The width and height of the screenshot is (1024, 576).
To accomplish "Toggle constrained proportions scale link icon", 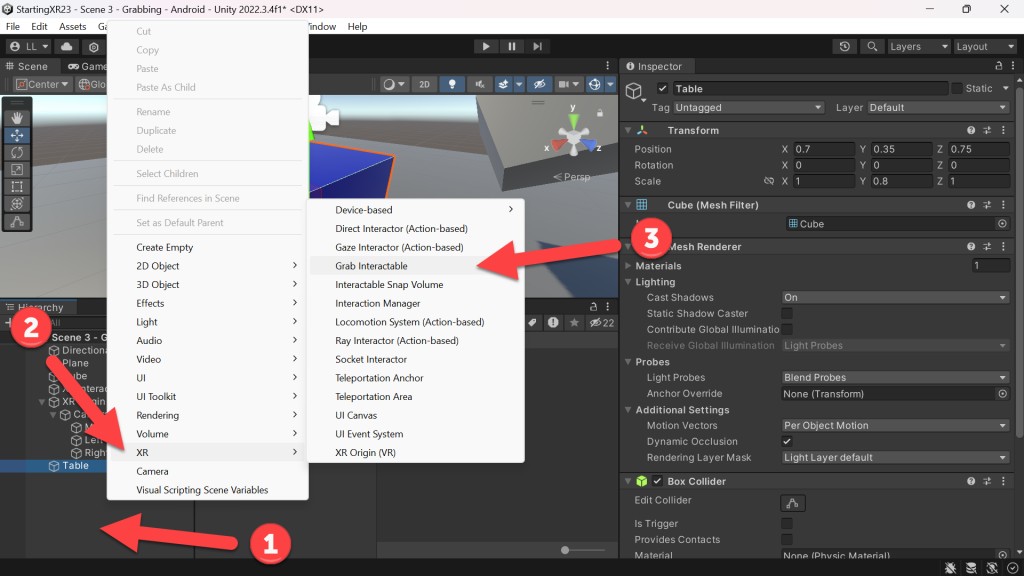I will coord(769,181).
